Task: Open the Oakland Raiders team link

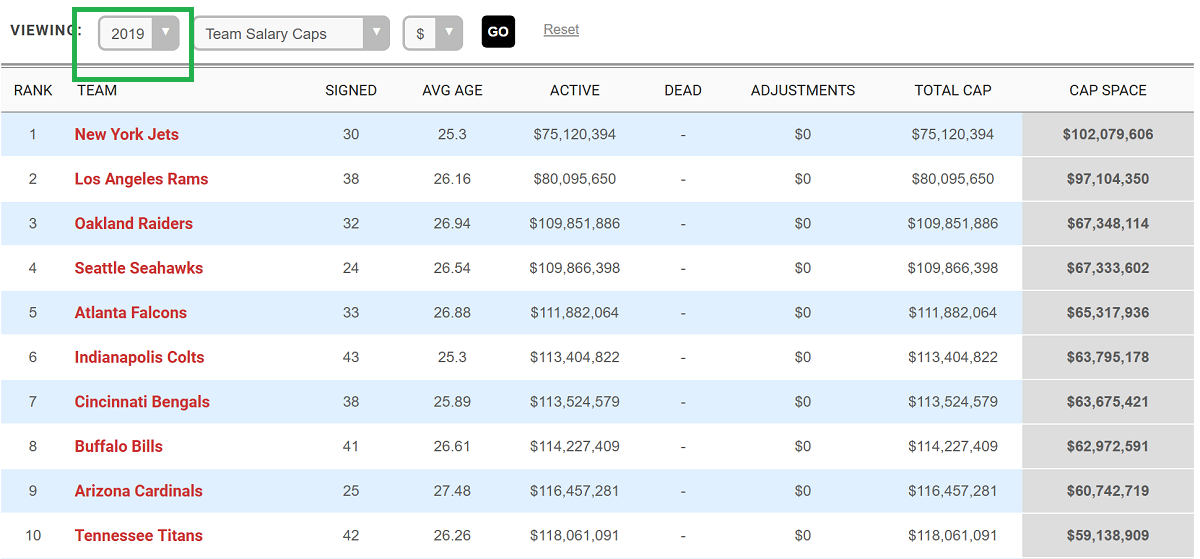Action: point(134,223)
